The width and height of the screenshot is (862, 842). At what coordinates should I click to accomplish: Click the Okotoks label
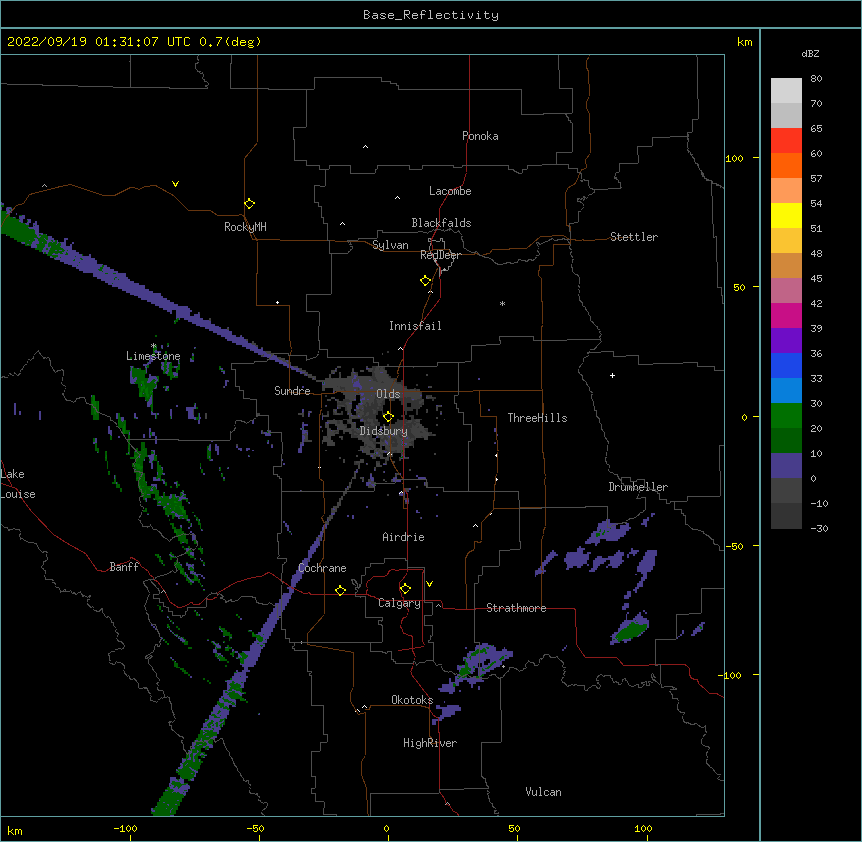pos(412,700)
